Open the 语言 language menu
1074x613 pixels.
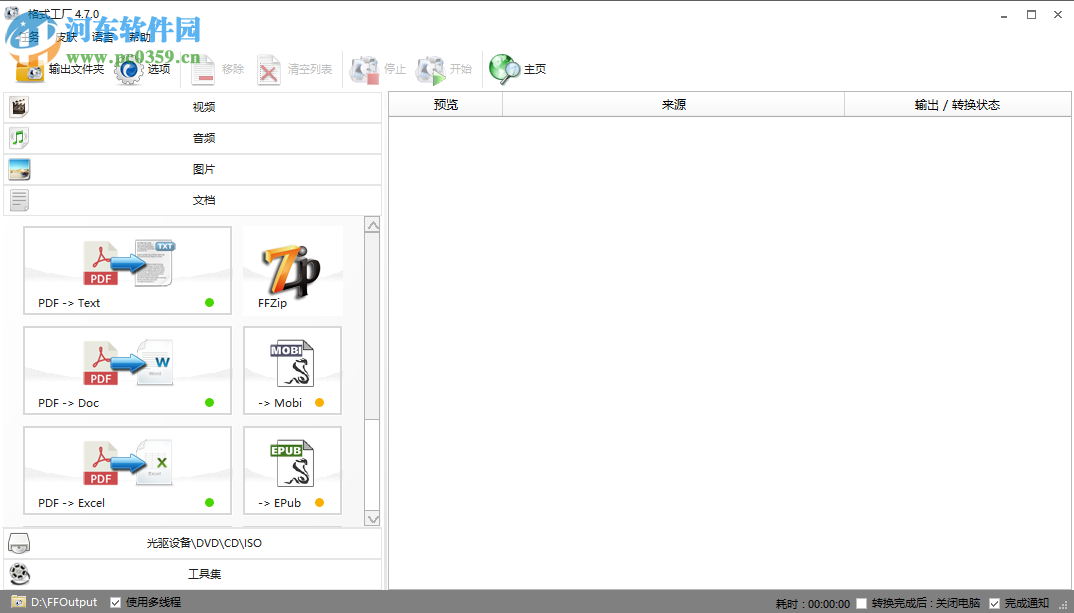coord(103,37)
